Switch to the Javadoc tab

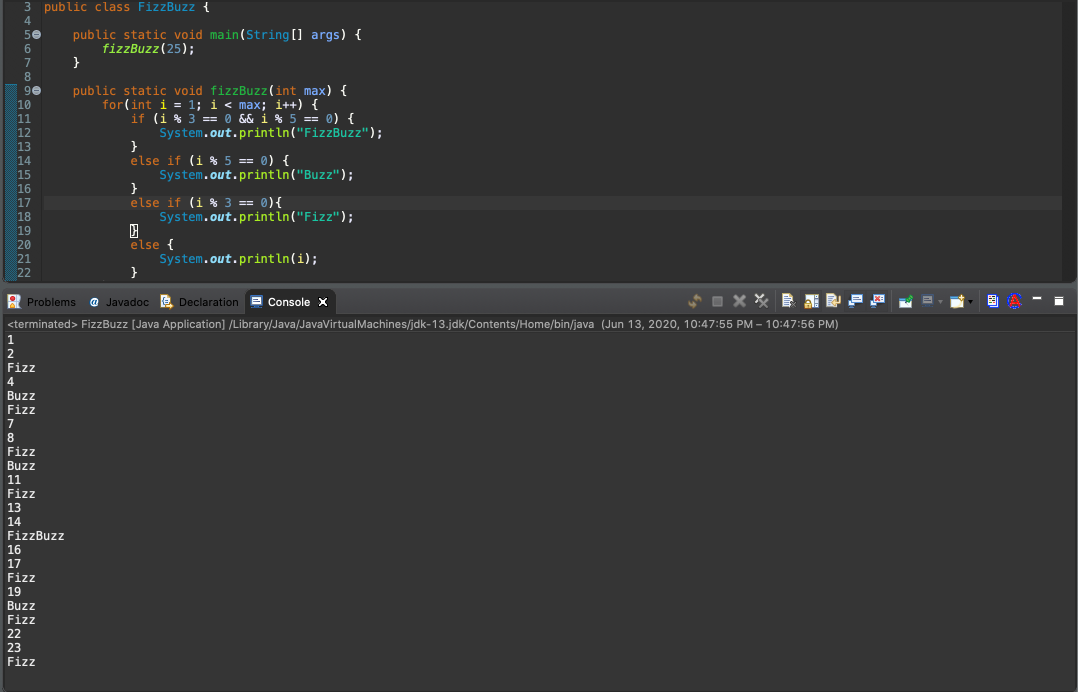[118, 301]
